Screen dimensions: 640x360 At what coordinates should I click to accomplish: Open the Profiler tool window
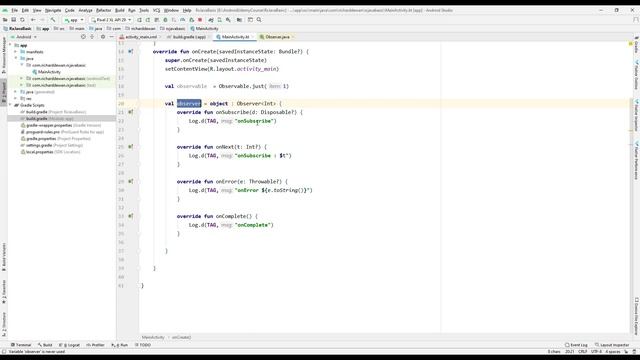coord(95,345)
